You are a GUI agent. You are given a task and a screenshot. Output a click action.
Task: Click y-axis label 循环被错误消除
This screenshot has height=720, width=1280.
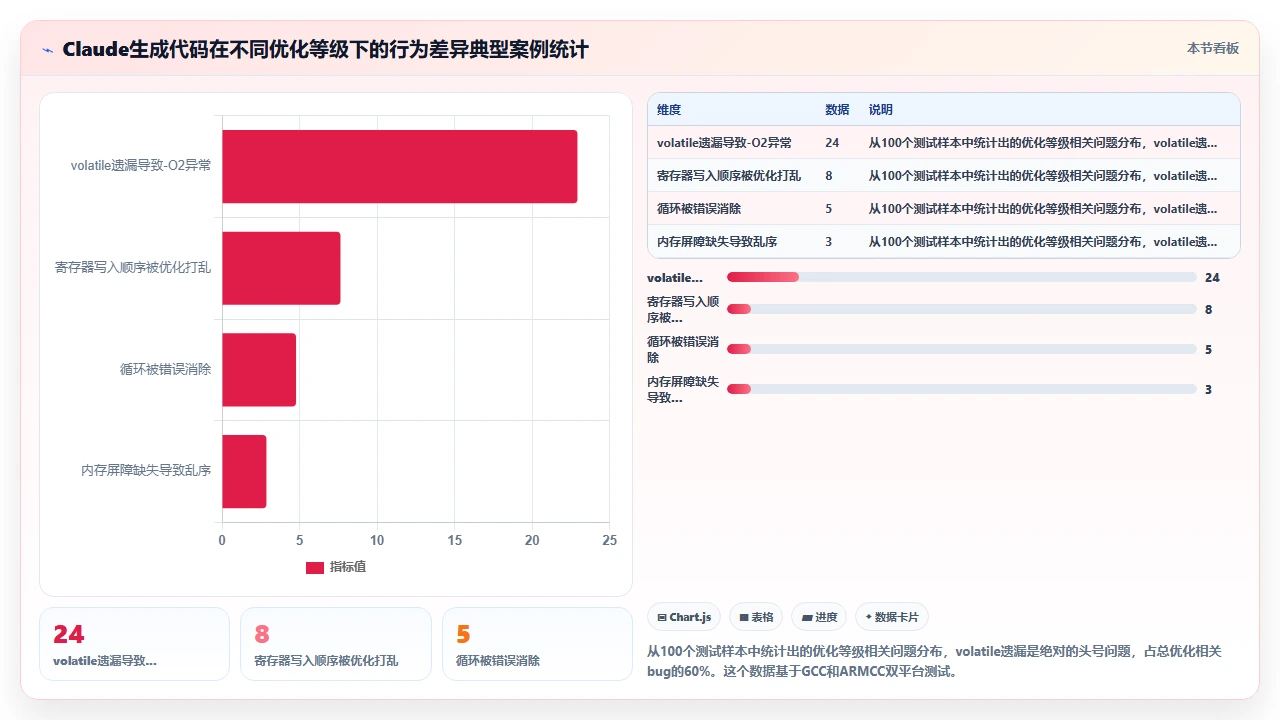pos(165,370)
